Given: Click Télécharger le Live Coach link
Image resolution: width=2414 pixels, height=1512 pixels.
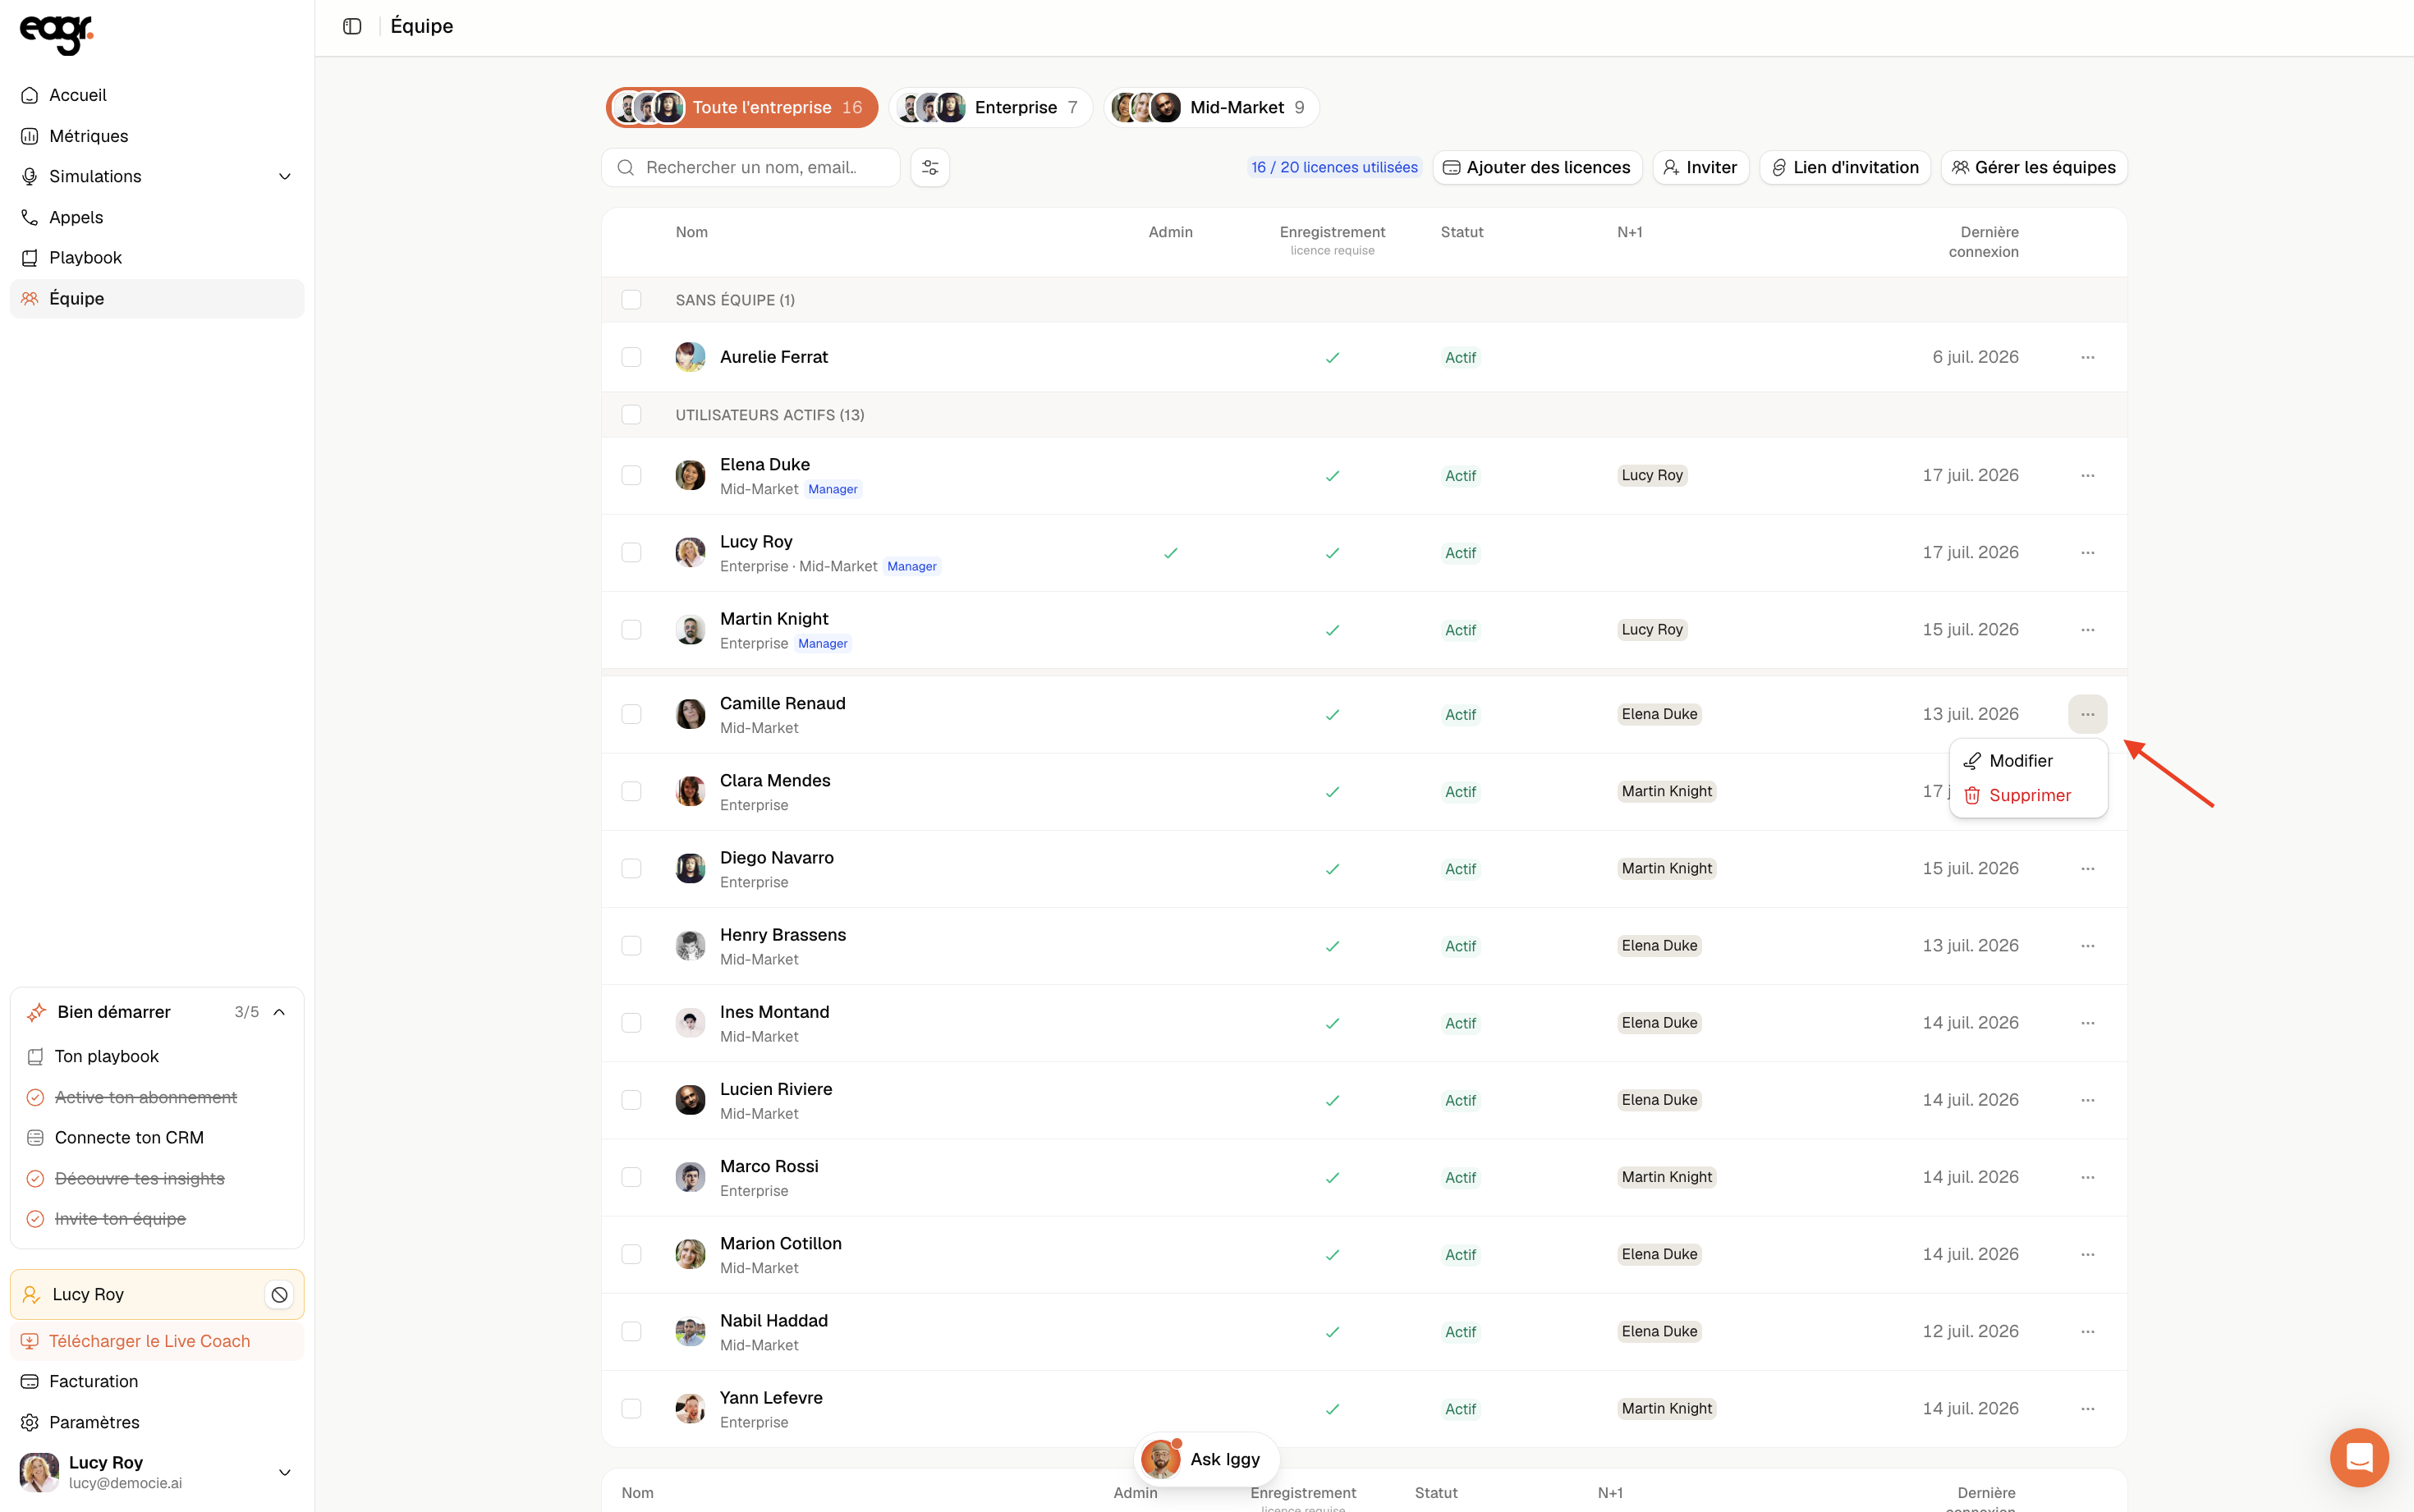Looking at the screenshot, I should click(157, 1341).
